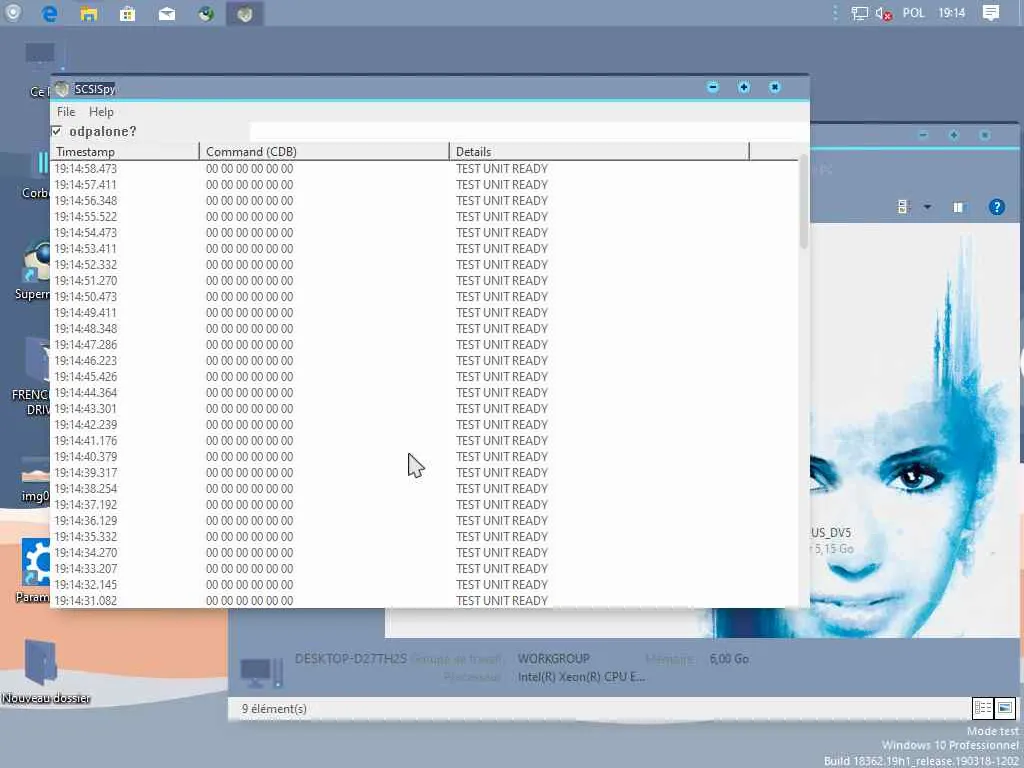Select the row with timestamp 19:14:51.270
1024x768 pixels.
(x=424, y=281)
